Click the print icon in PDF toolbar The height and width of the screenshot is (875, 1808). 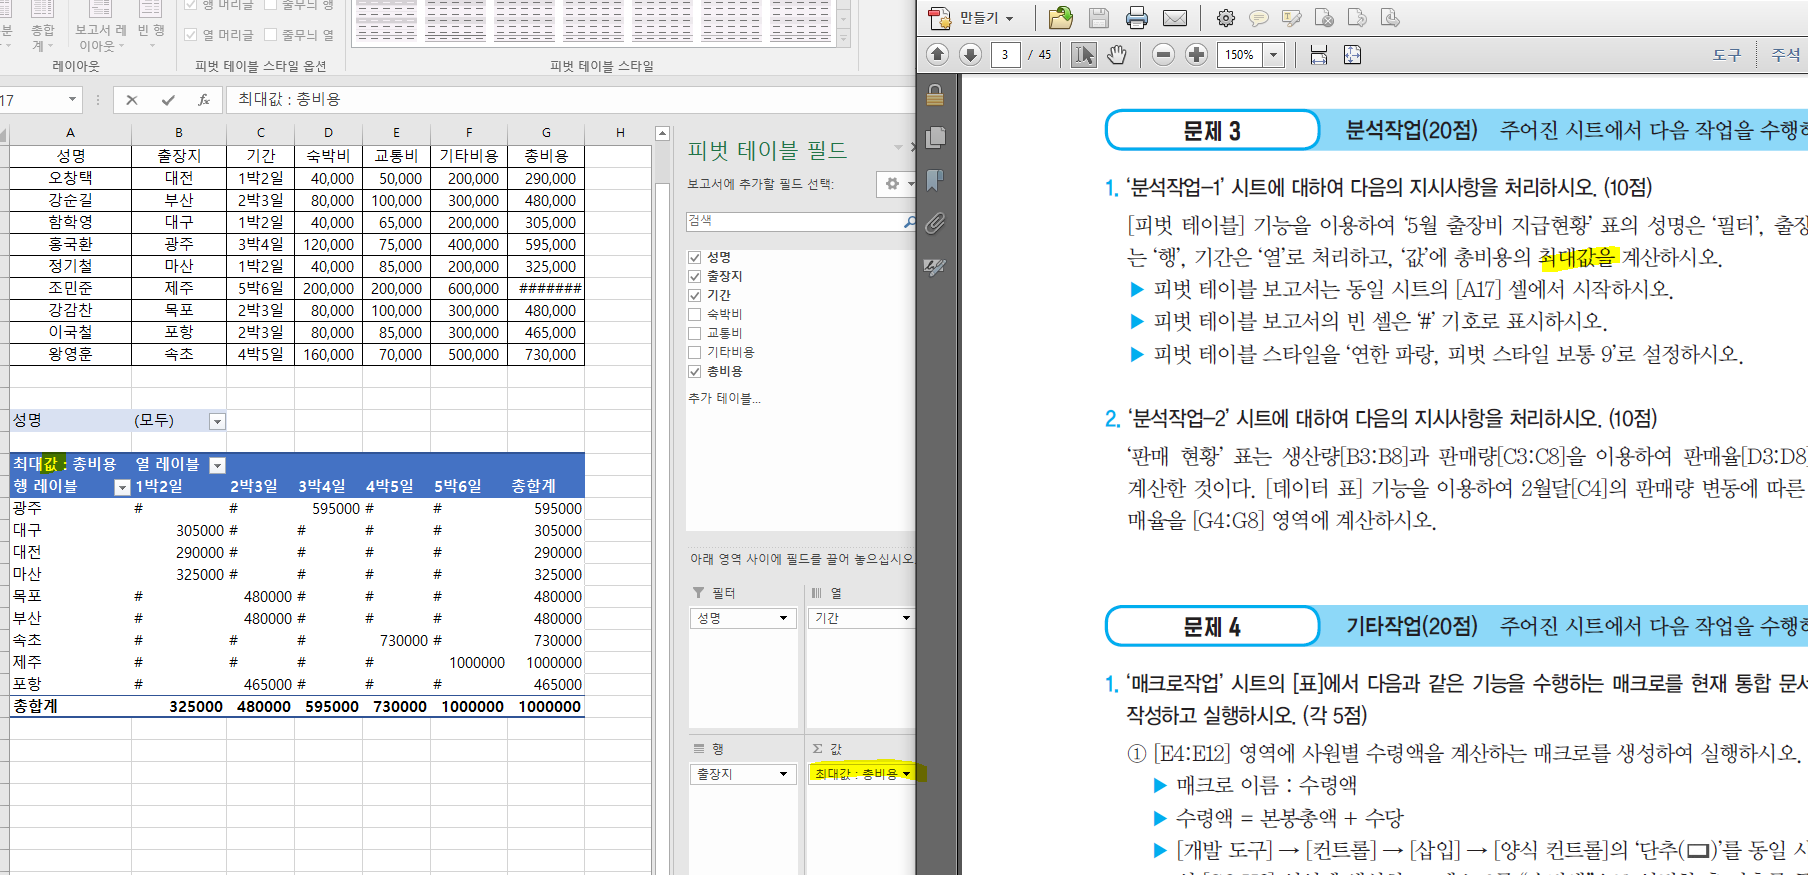pos(1136,18)
